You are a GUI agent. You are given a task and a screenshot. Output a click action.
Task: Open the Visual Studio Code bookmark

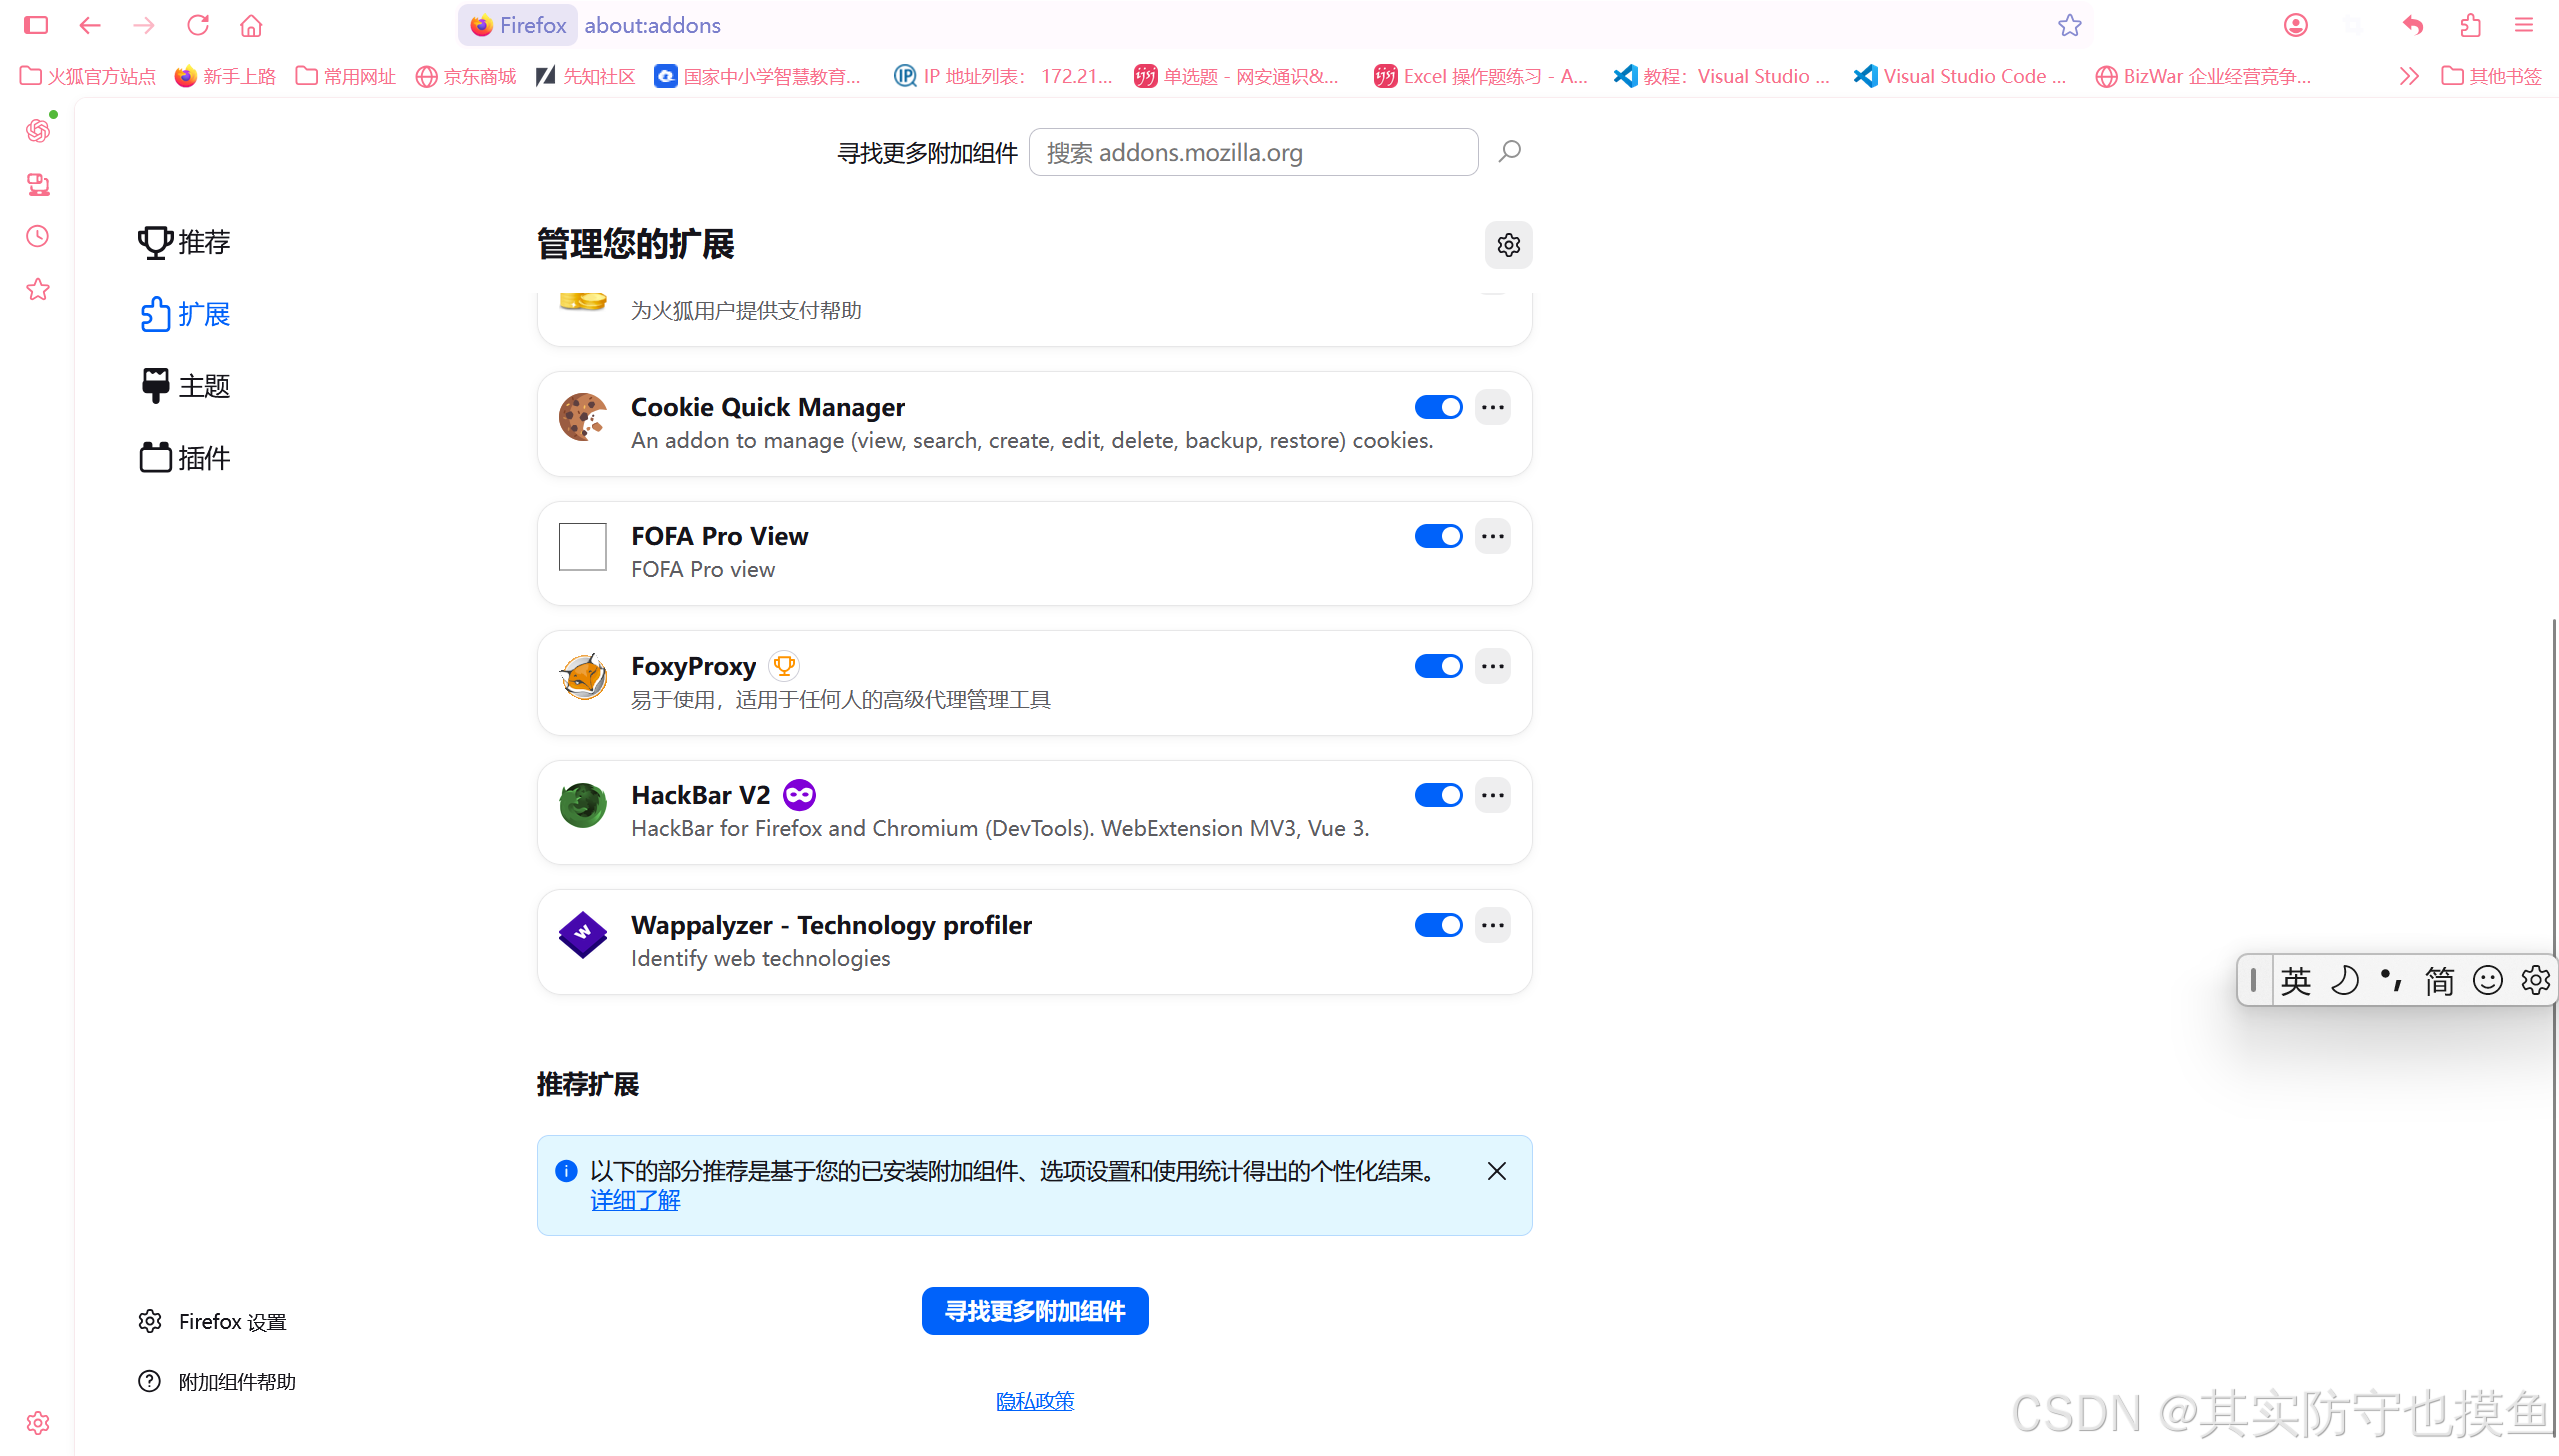point(1959,76)
